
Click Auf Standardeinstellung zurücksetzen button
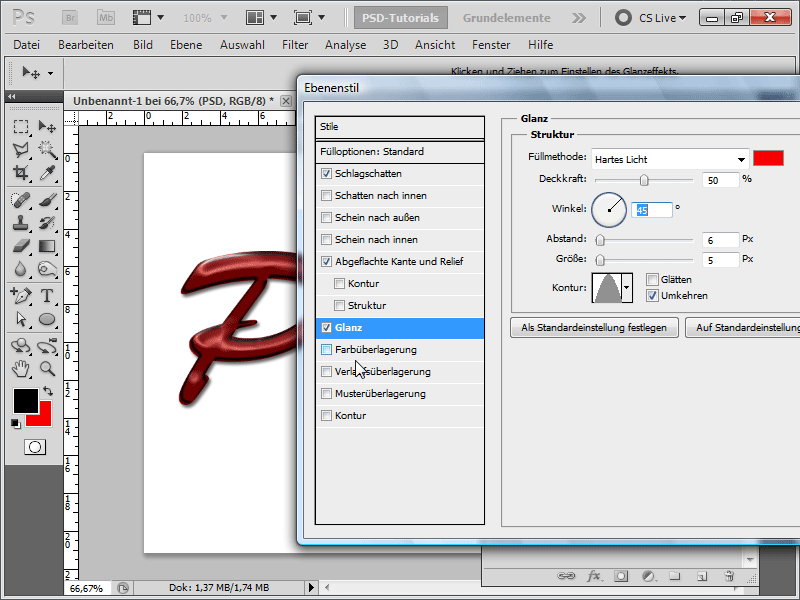pyautogui.click(x=743, y=328)
